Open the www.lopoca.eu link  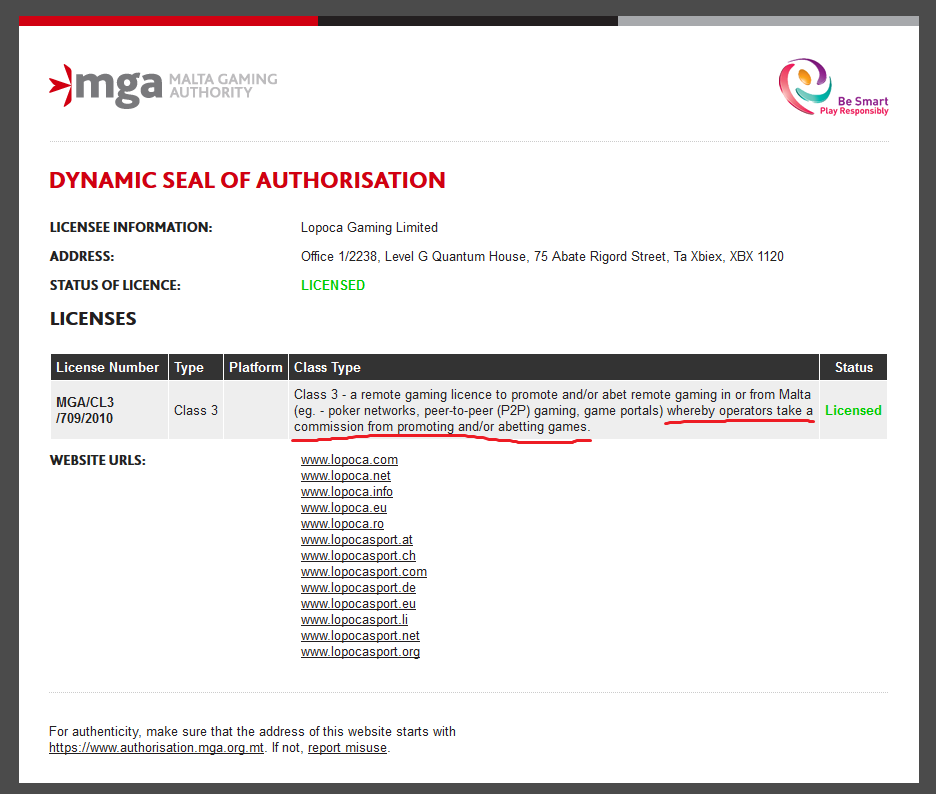[x=344, y=508]
